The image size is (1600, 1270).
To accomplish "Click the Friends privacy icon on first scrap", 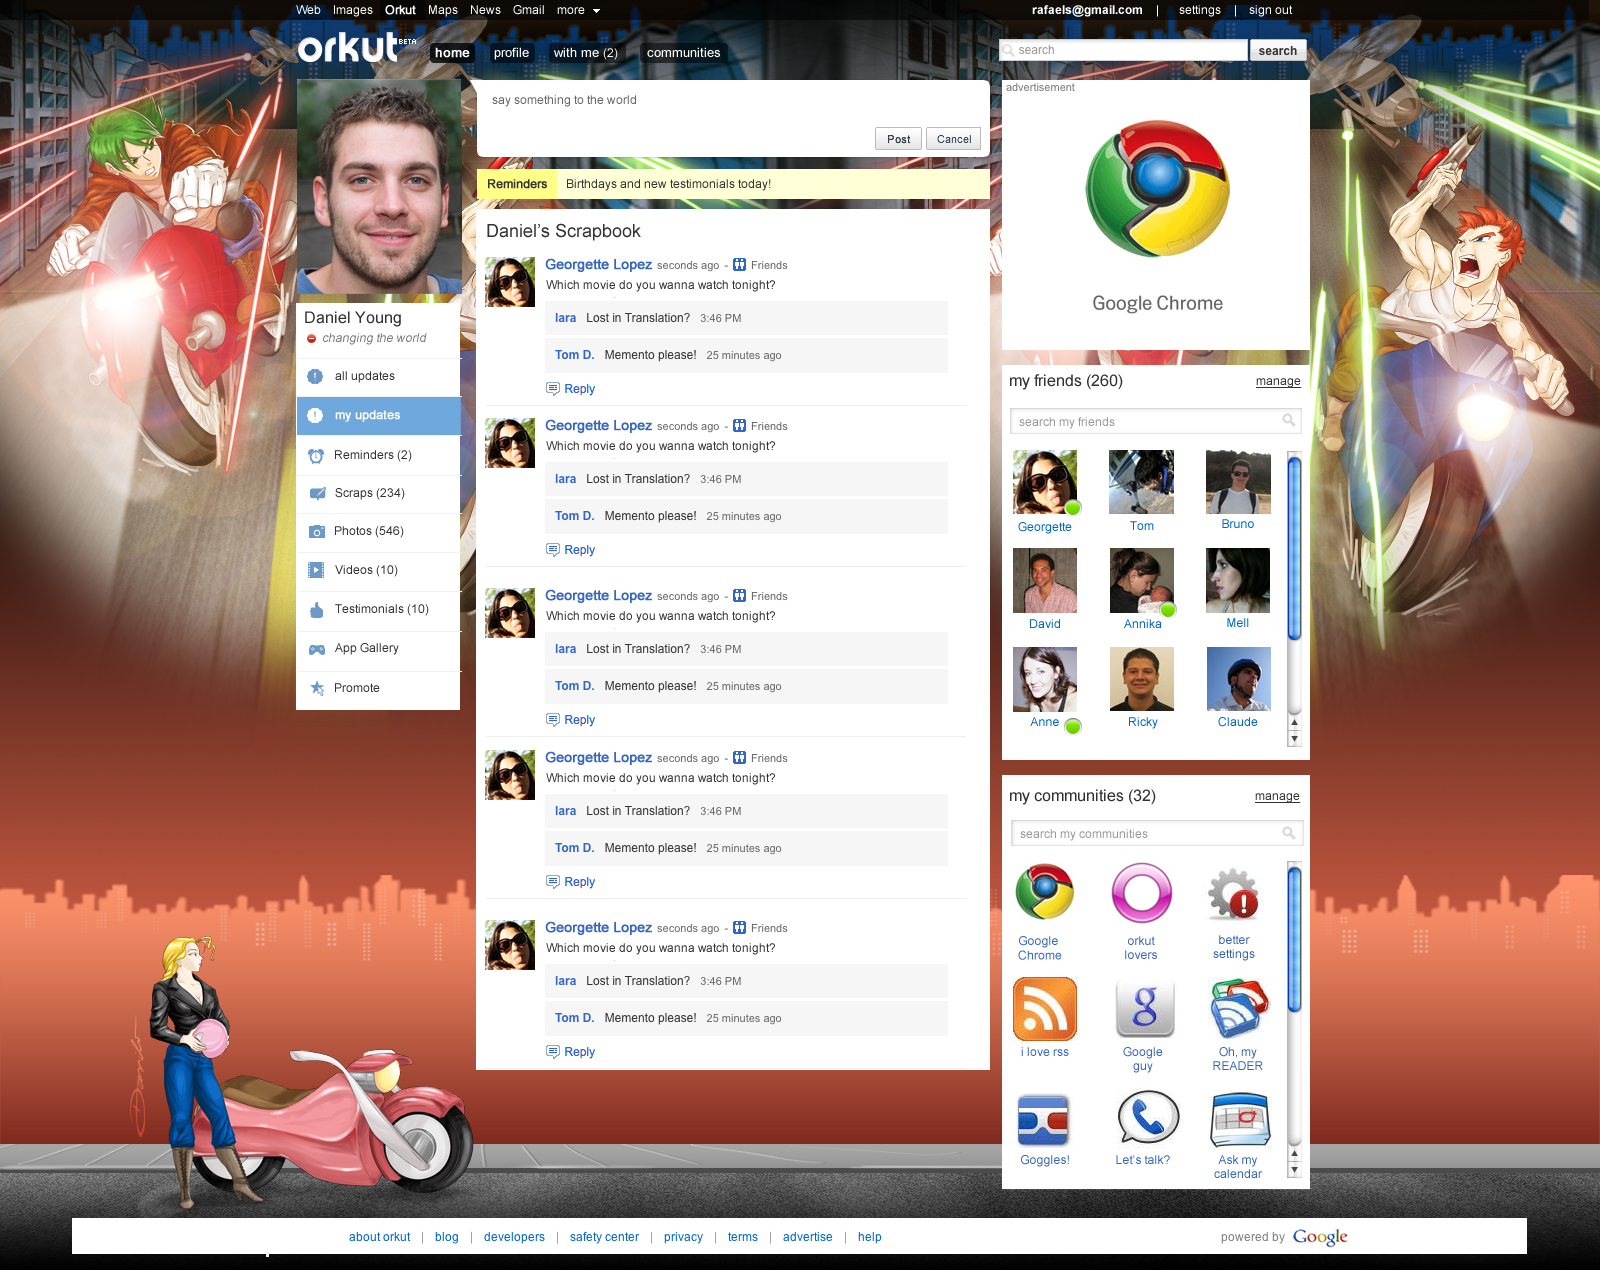I will (x=739, y=265).
